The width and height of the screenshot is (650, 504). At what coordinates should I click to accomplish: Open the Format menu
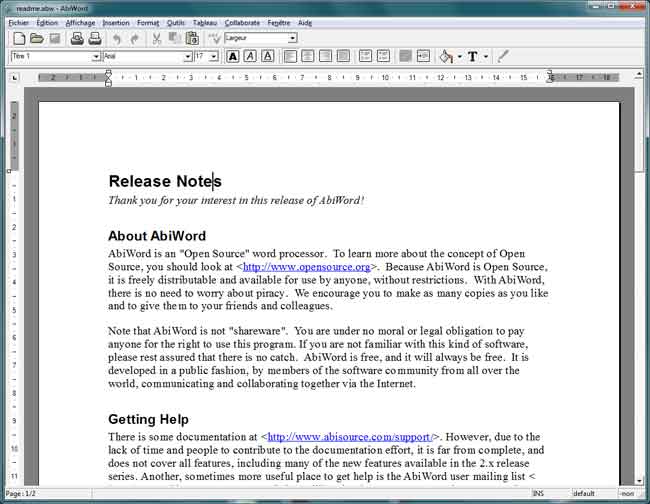[x=148, y=23]
